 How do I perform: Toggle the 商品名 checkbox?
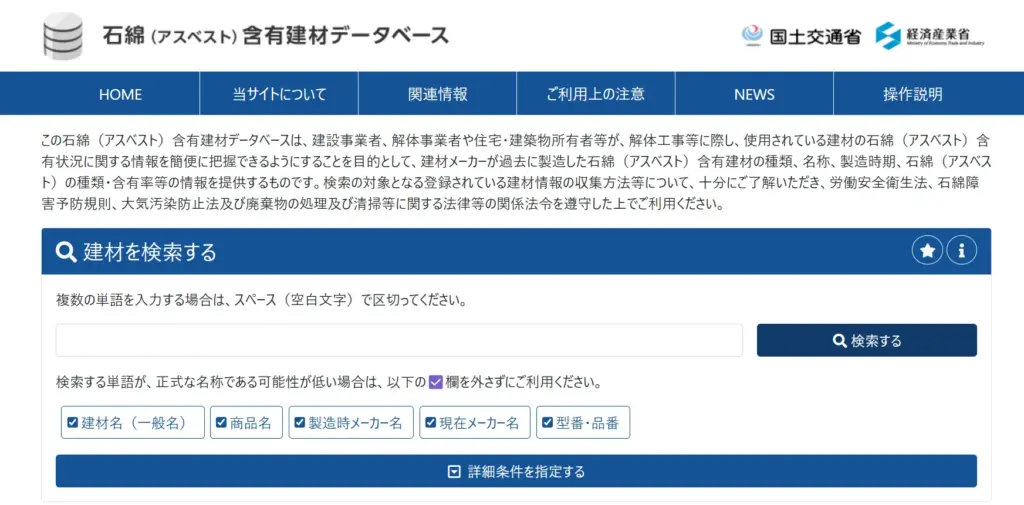tap(221, 423)
